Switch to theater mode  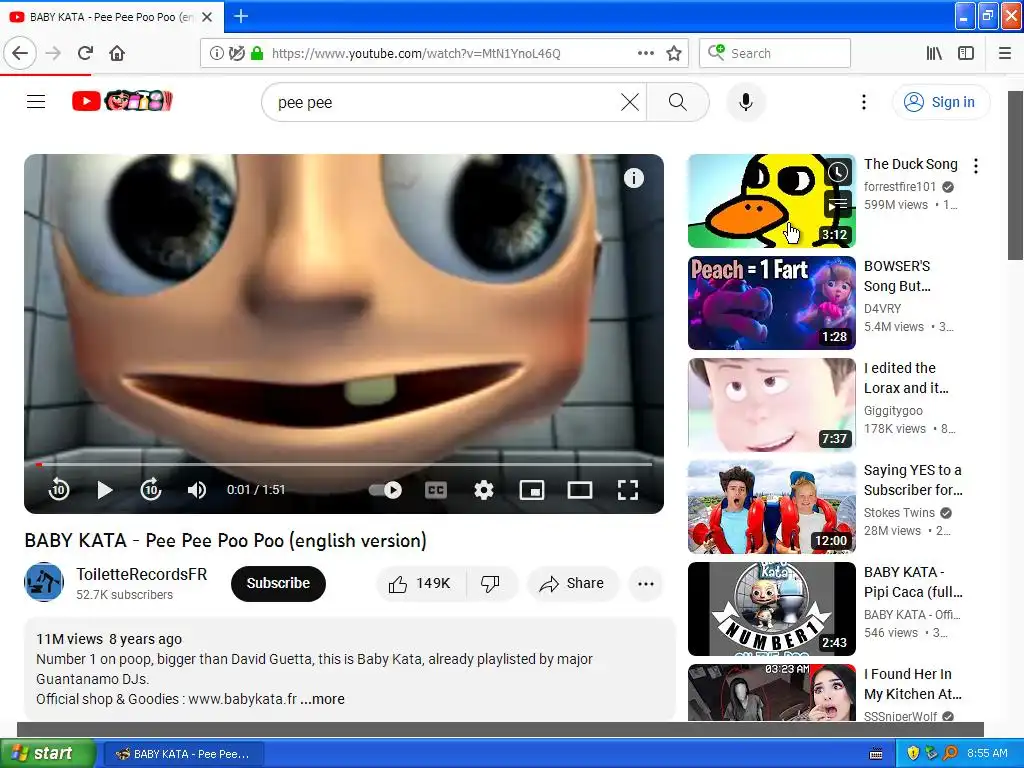coord(580,490)
